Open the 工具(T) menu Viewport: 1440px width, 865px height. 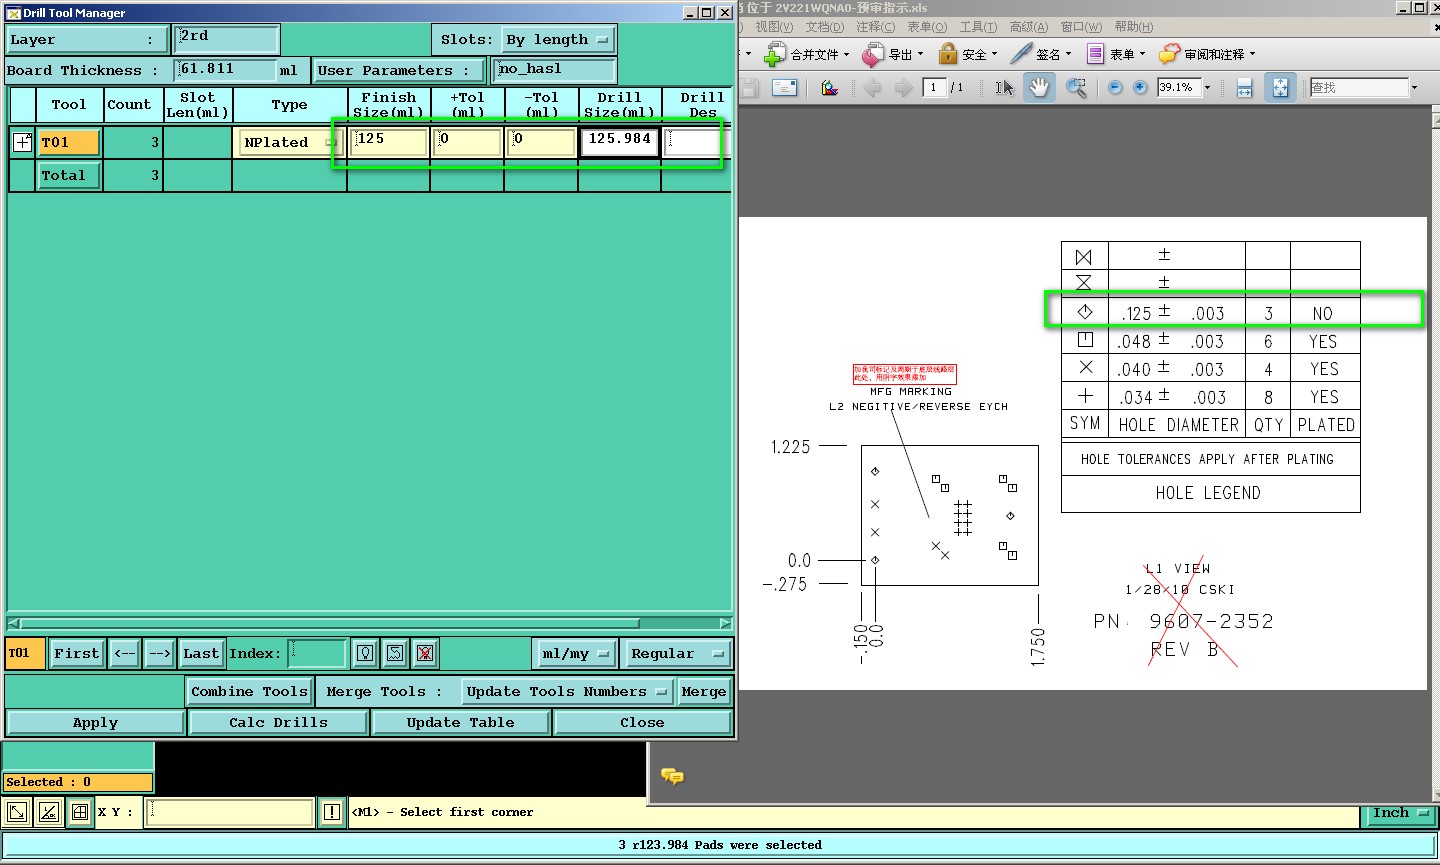click(978, 27)
